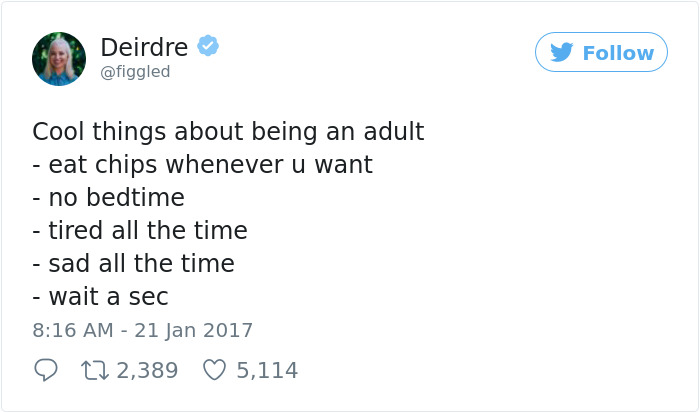Follow Deirdre with the Follow button
The image size is (700, 413).
pyautogui.click(x=601, y=53)
